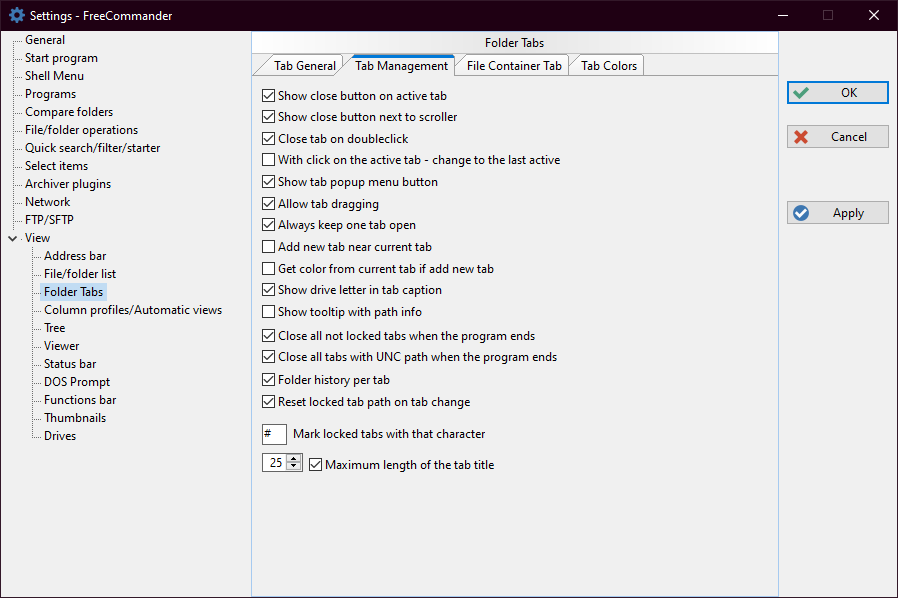The width and height of the screenshot is (898, 598).
Task: Decrease the tab title length spinner
Action: [x=294, y=468]
